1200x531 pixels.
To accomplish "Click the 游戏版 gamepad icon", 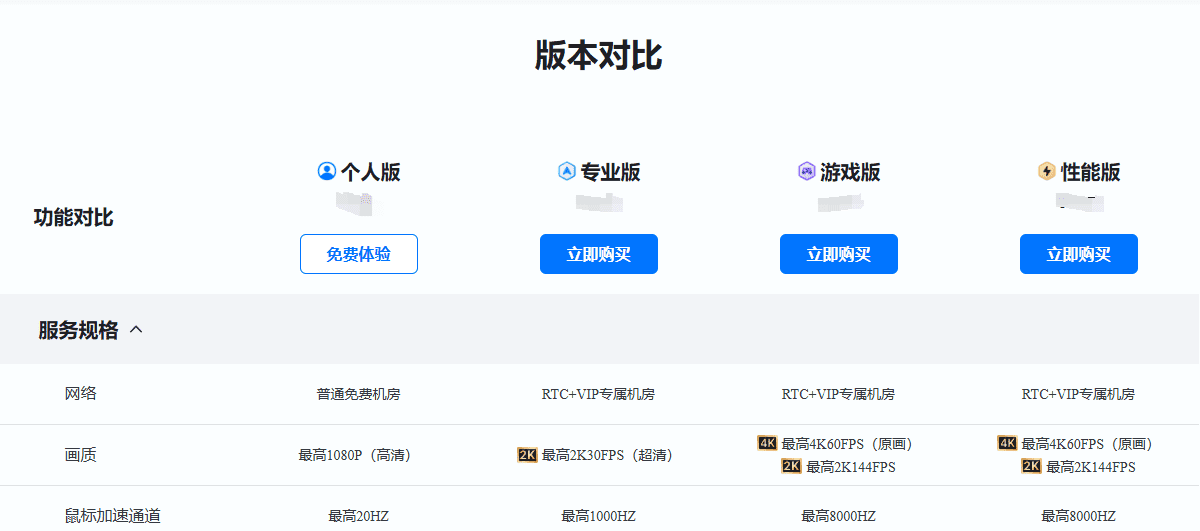I will tap(806, 172).
